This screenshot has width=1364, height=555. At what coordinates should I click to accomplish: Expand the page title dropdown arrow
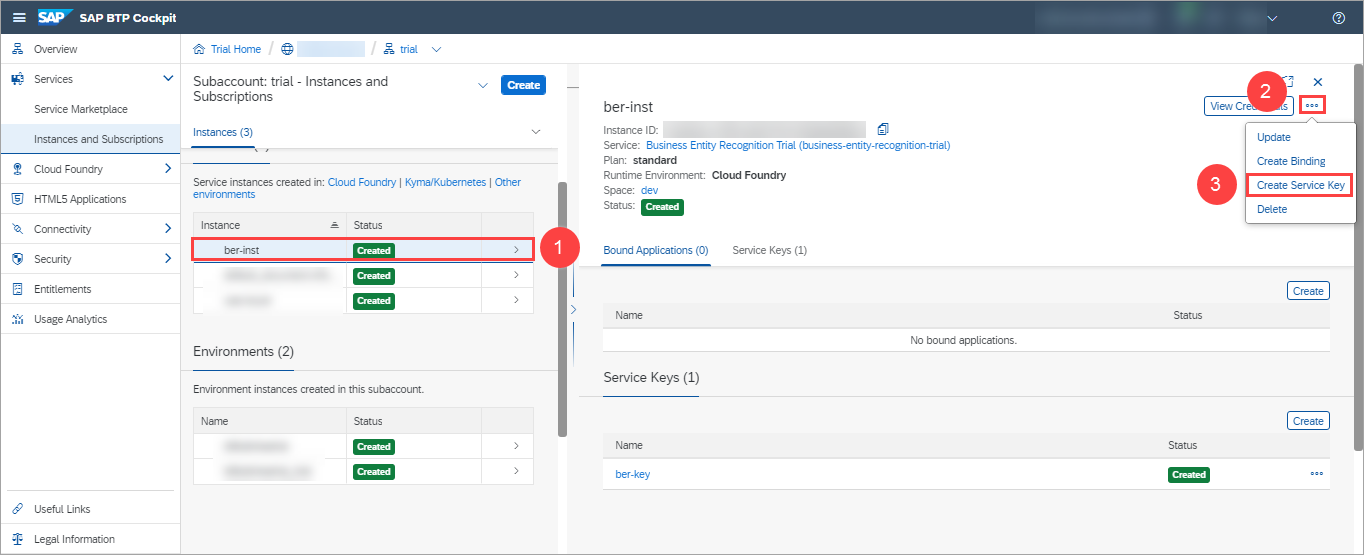click(483, 86)
